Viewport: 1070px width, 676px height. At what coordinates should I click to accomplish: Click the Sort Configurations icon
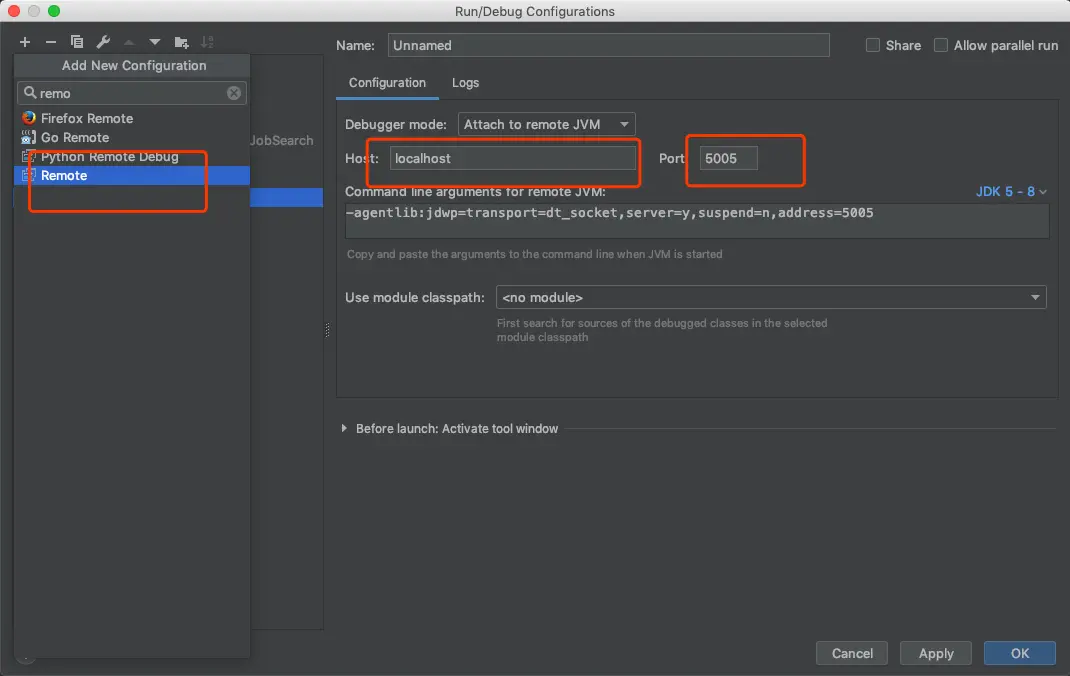click(x=207, y=42)
